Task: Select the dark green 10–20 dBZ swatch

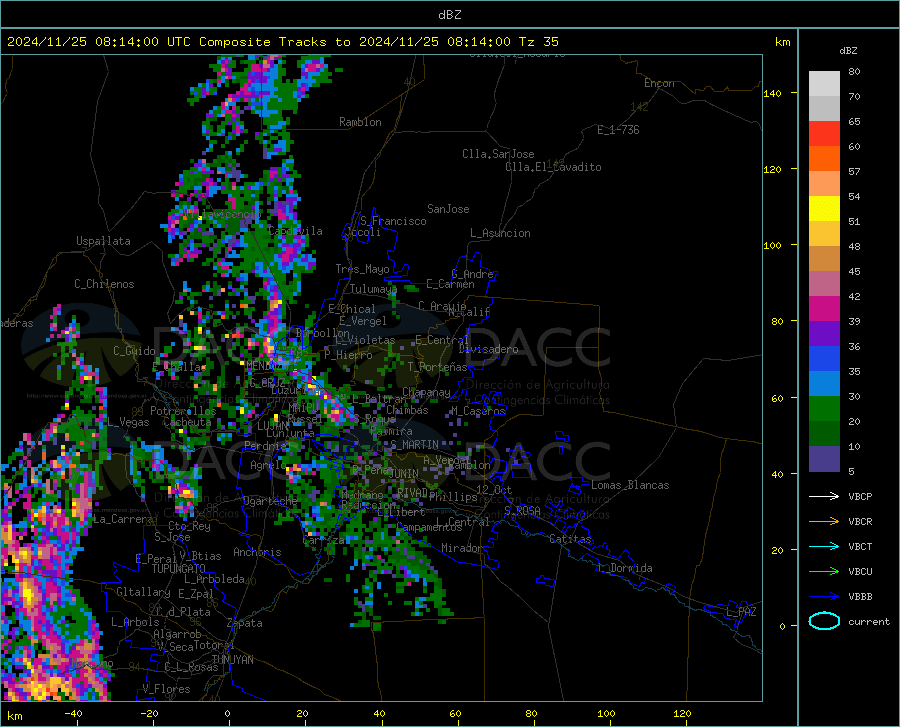Action: 824,434
